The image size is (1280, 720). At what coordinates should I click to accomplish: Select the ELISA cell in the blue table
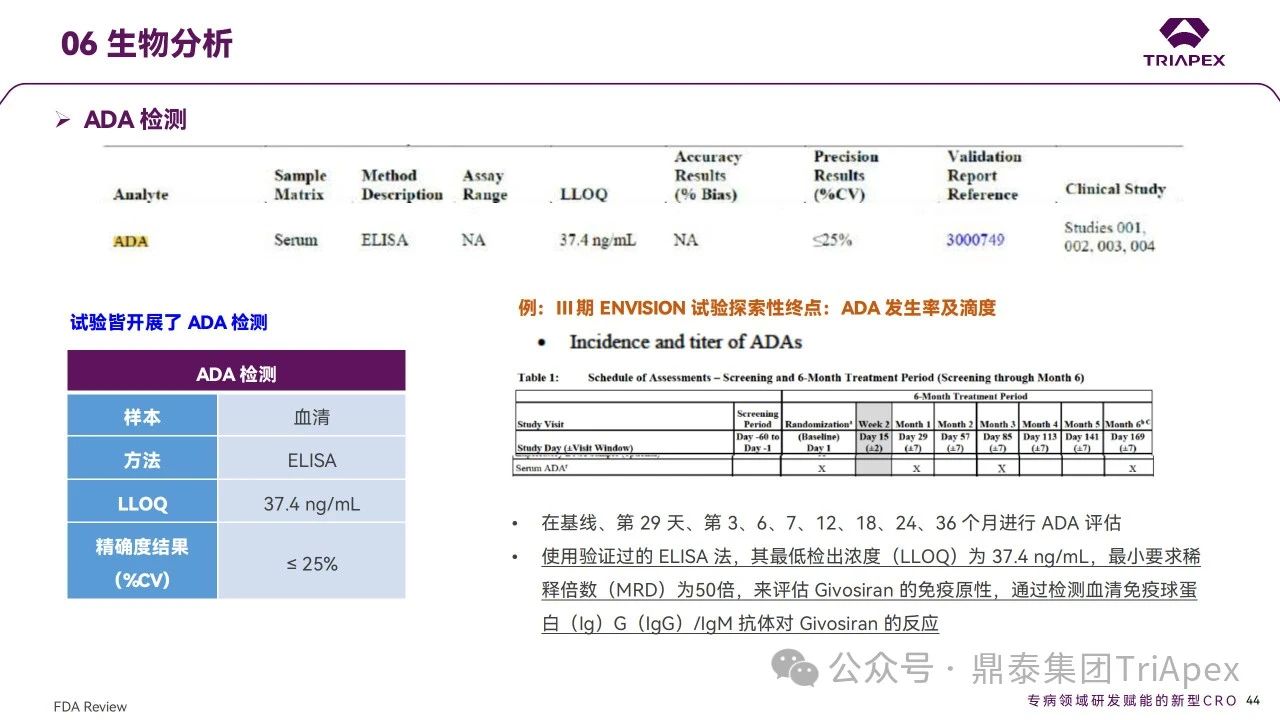[x=312, y=461]
